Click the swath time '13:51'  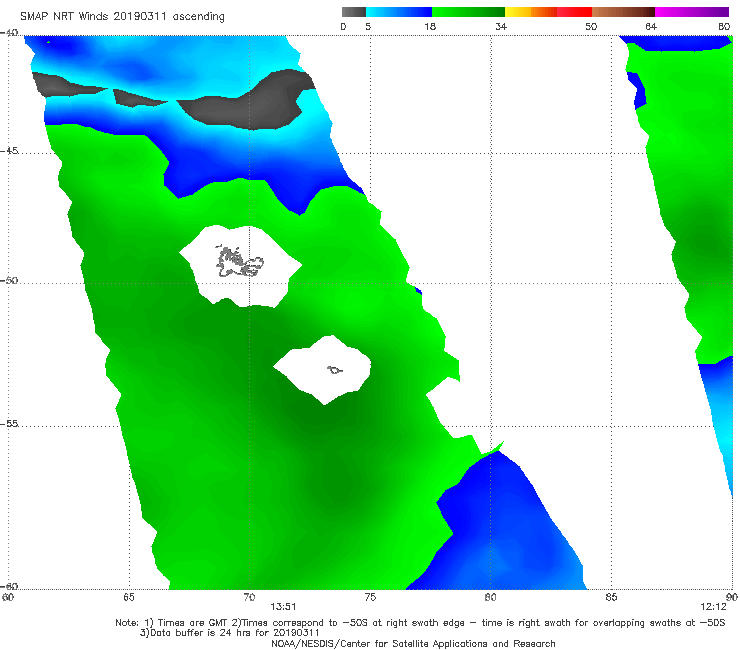(x=283, y=607)
